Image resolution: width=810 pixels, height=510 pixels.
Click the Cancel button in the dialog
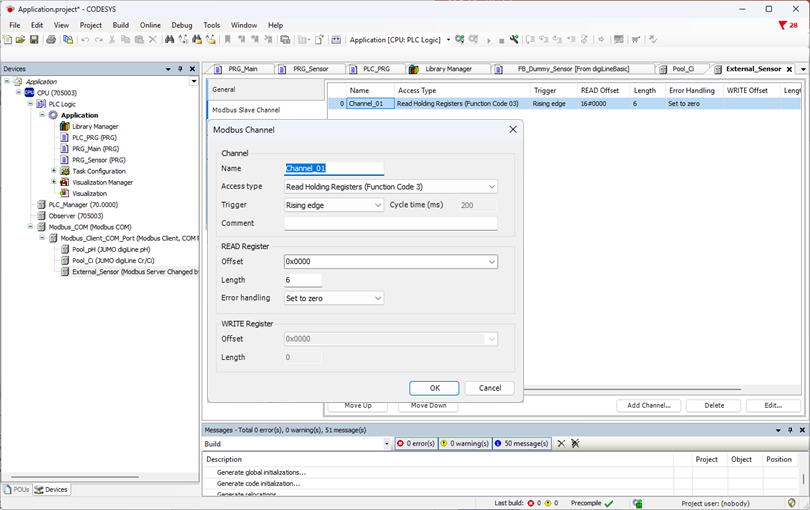(490, 388)
